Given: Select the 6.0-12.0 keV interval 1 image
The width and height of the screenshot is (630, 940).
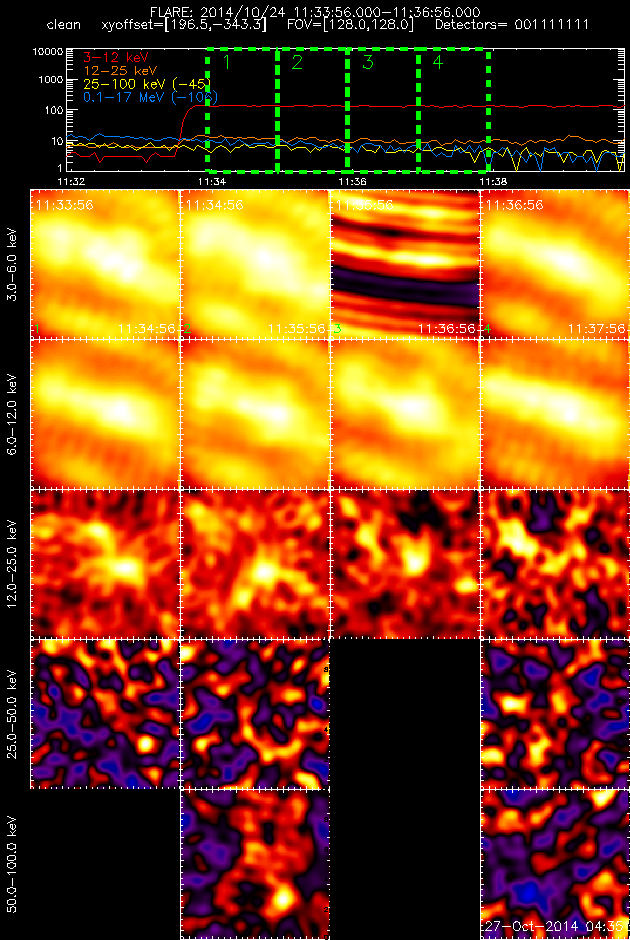Looking at the screenshot, I should 104,414.
